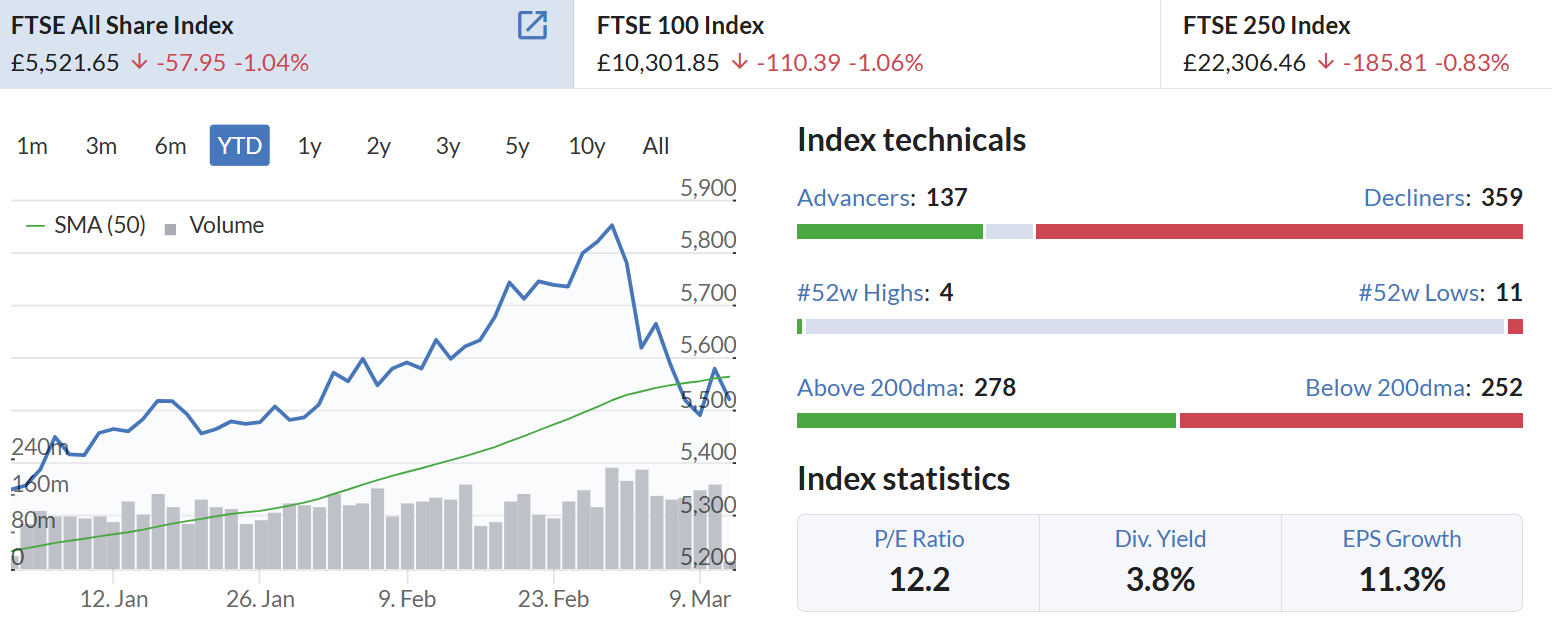The width and height of the screenshot is (1552, 625).
Task: Open the EPS Growth statistic link
Action: 1402,539
